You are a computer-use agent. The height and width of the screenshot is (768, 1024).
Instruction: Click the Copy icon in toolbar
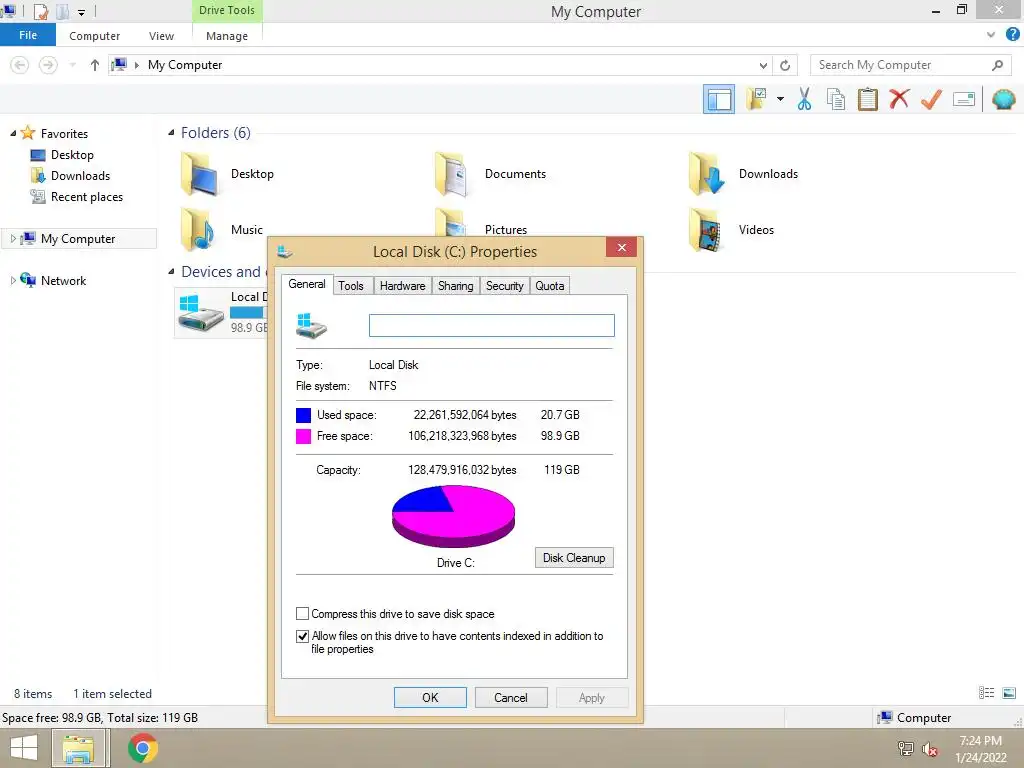pyautogui.click(x=835, y=99)
